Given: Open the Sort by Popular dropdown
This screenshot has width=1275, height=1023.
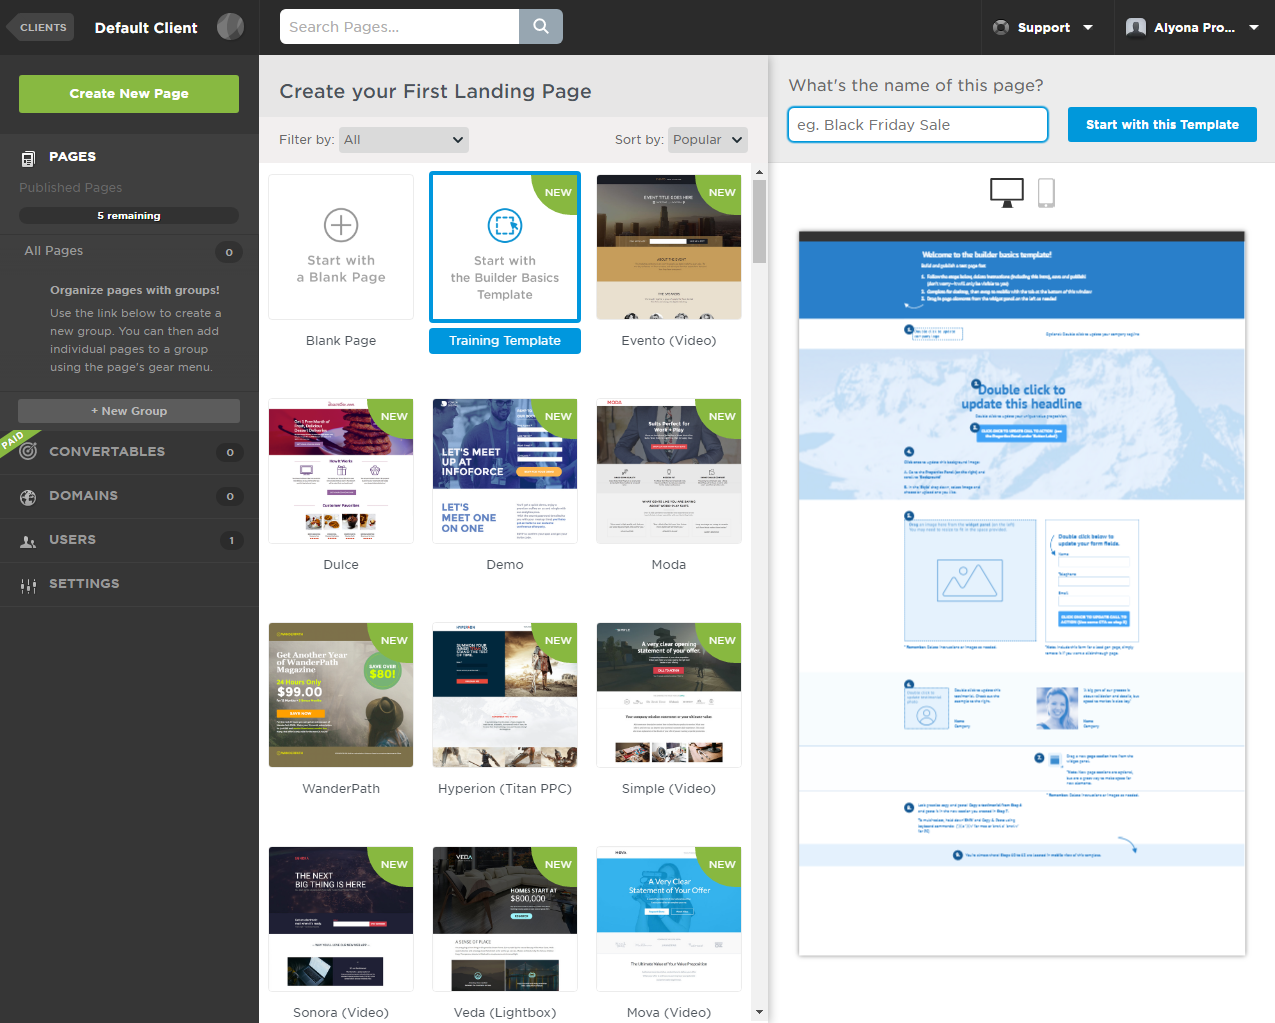Looking at the screenshot, I should pyautogui.click(x=707, y=140).
